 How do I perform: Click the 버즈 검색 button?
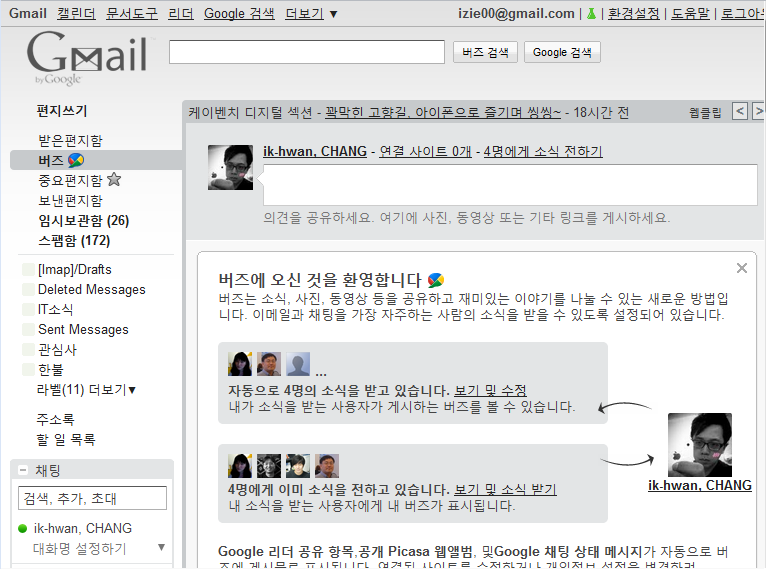485,52
